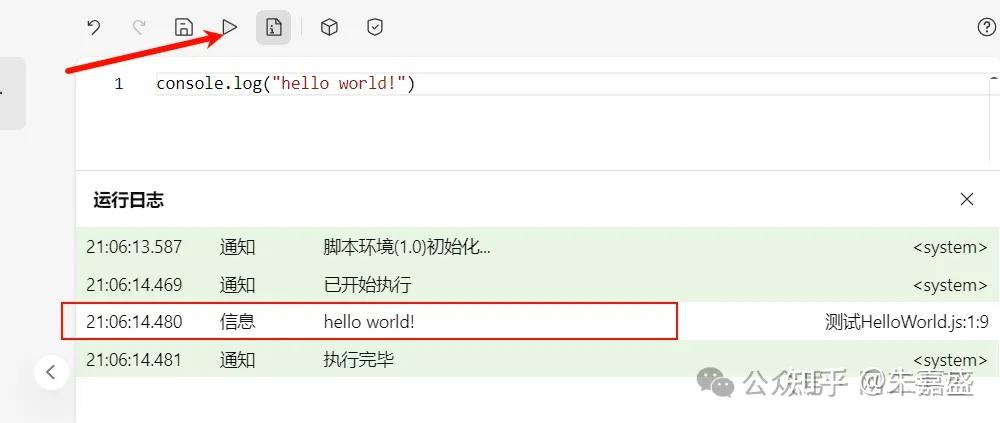This screenshot has height=423, width=1000.
Task: Select log row 已开始执行
Action: click(538, 285)
